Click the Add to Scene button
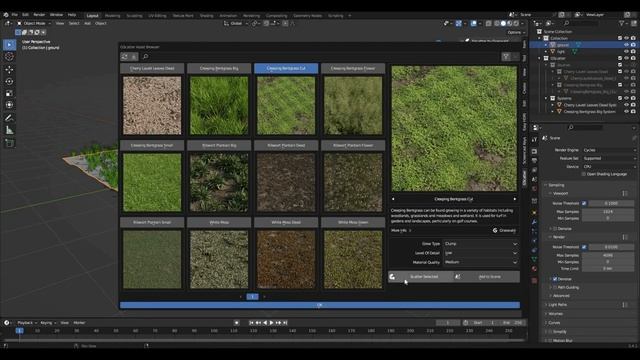The image size is (640, 360). coord(487,277)
